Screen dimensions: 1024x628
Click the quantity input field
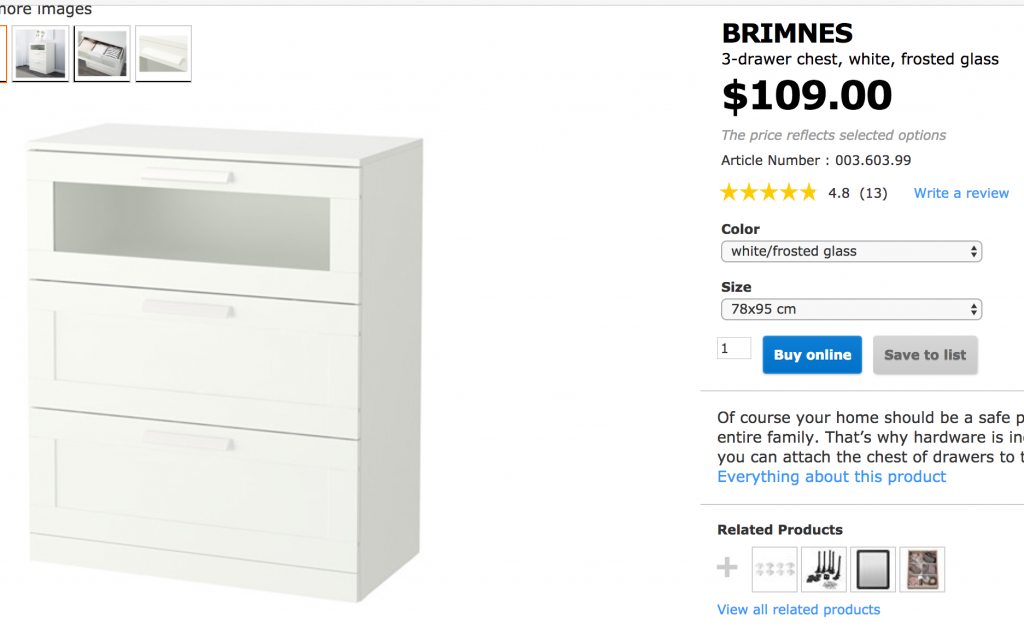pos(734,348)
